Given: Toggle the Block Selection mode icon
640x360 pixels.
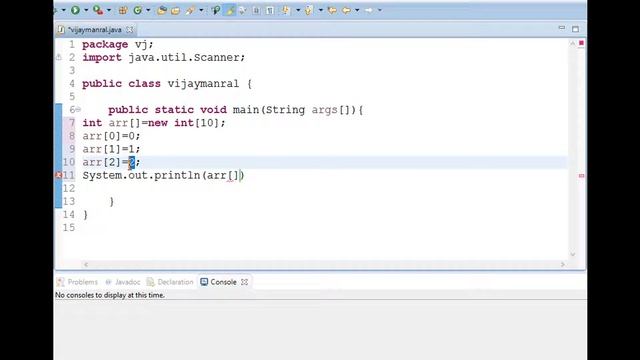Looking at the screenshot, I should click(256, 10).
